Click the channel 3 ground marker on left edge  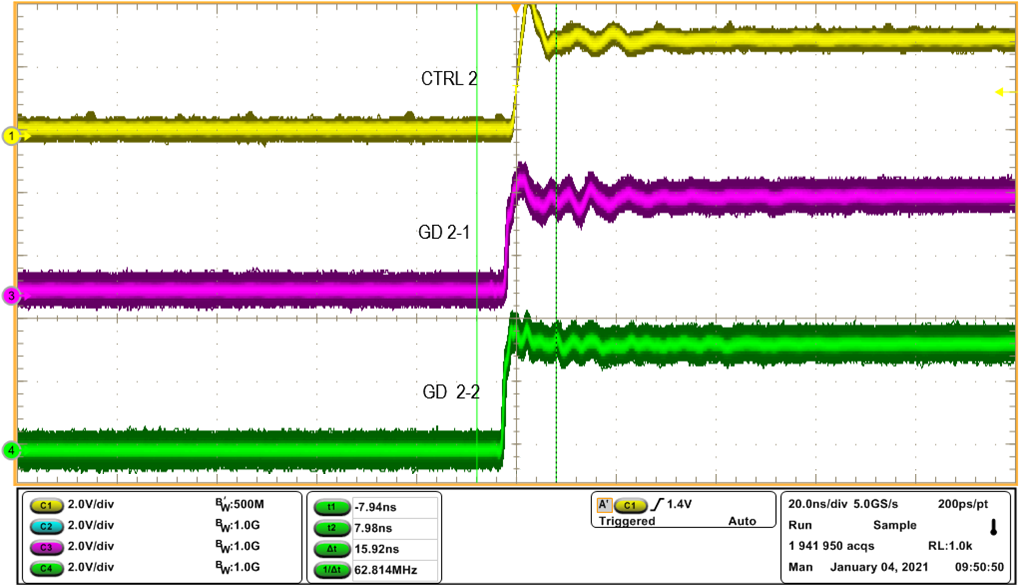click(x=12, y=296)
